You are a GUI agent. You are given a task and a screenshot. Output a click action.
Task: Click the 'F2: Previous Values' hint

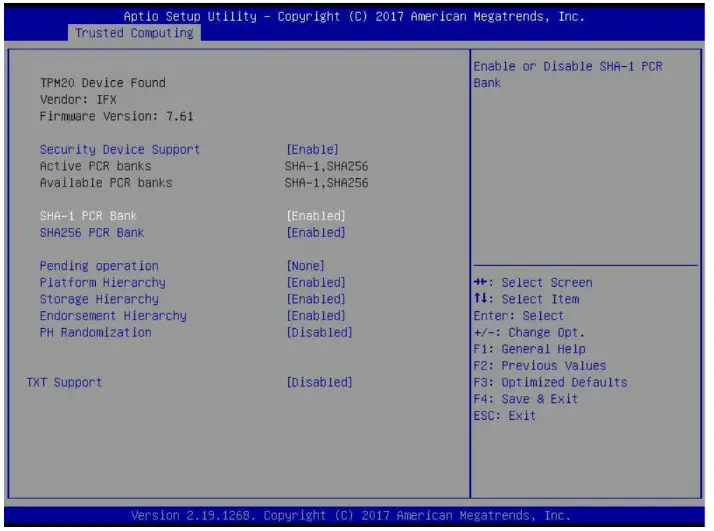540,366
